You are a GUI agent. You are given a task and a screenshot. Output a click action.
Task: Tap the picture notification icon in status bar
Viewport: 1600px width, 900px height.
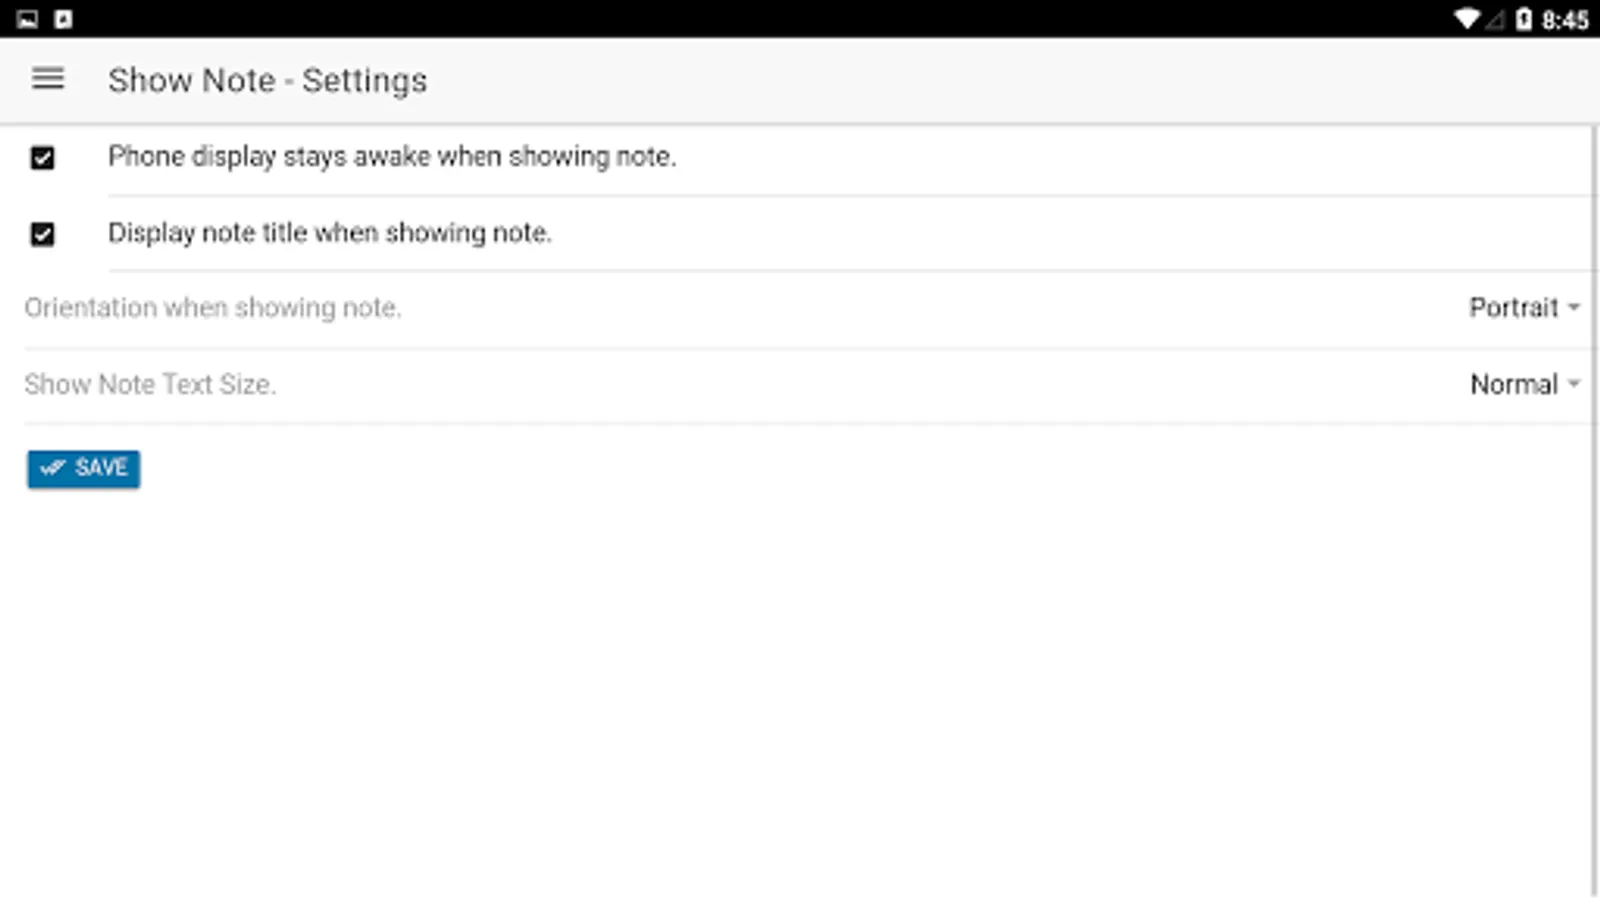coord(27,19)
